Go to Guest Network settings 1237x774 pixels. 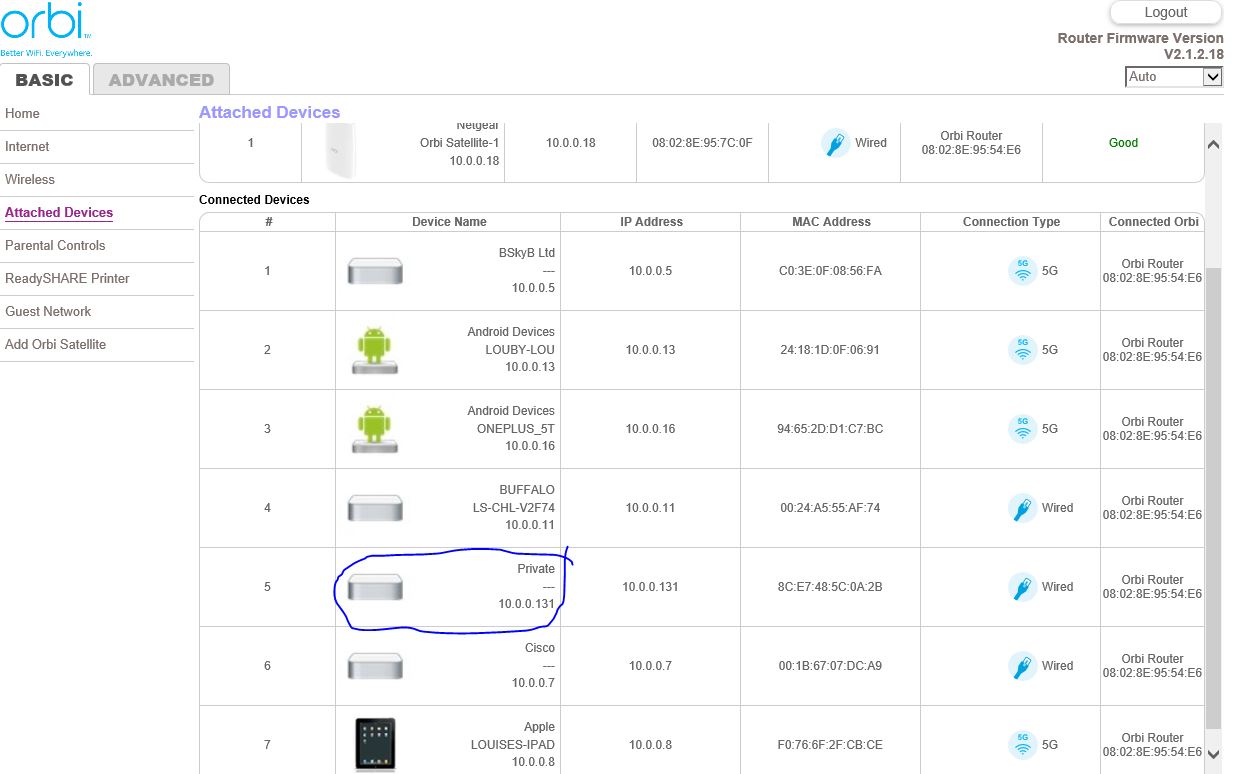[48, 311]
